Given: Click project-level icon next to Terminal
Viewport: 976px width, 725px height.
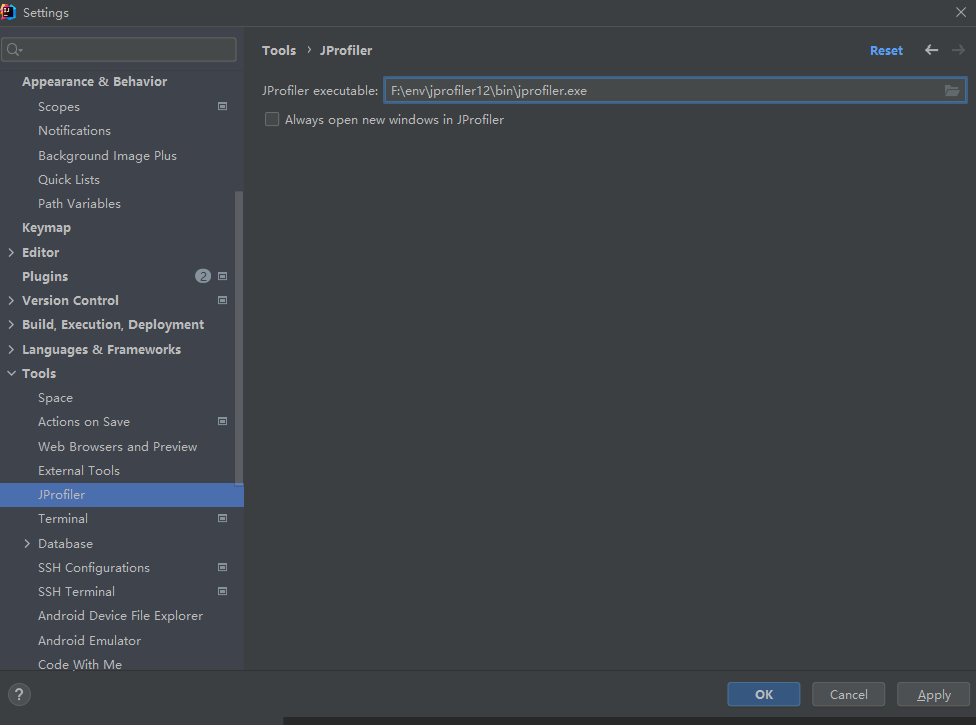Looking at the screenshot, I should pyautogui.click(x=222, y=518).
